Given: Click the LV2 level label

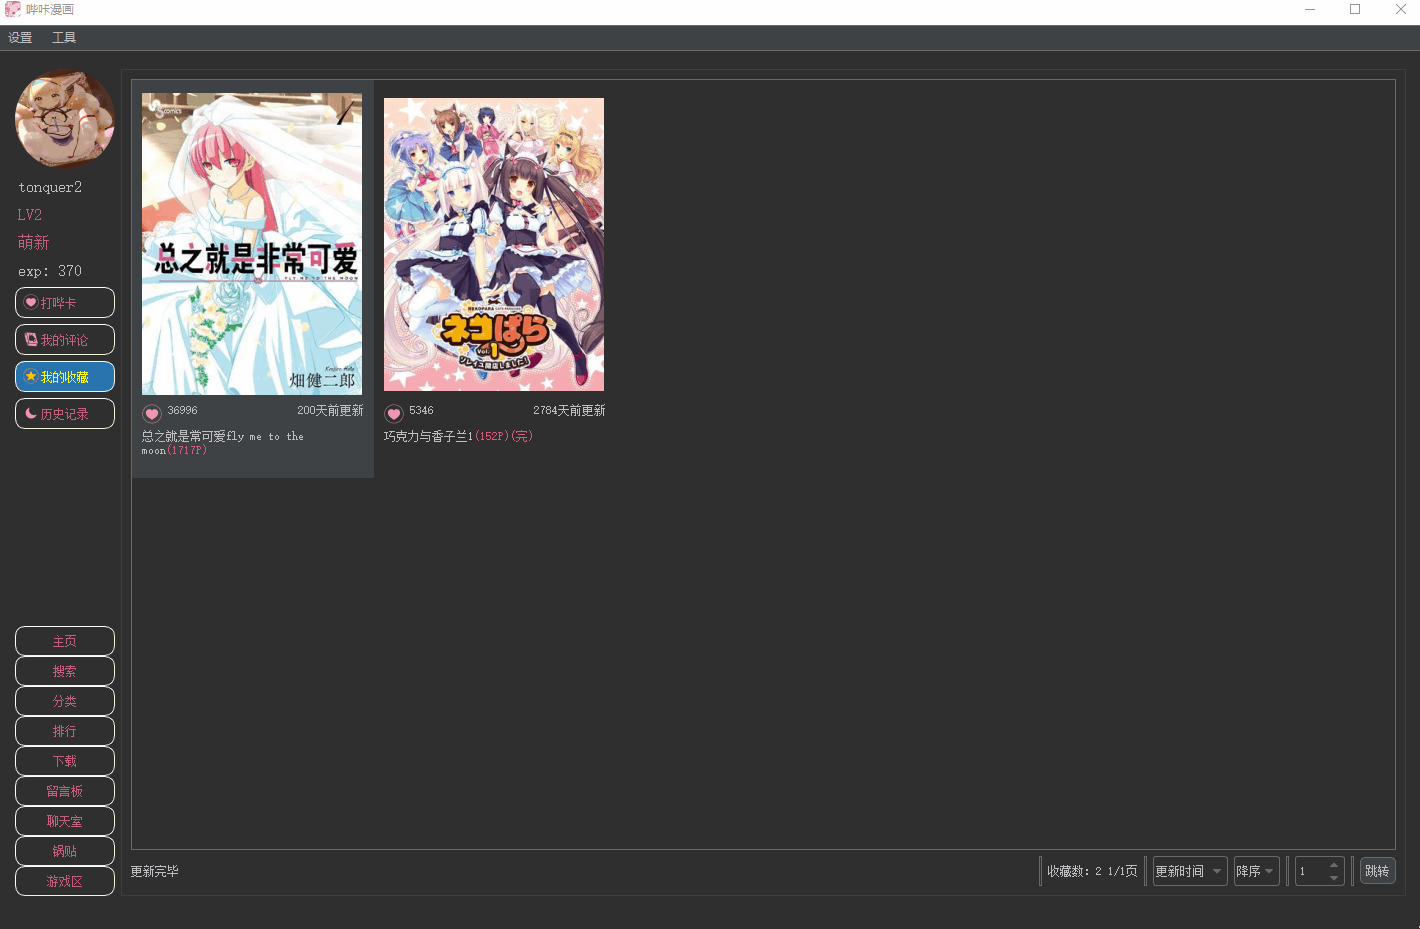Looking at the screenshot, I should [30, 215].
